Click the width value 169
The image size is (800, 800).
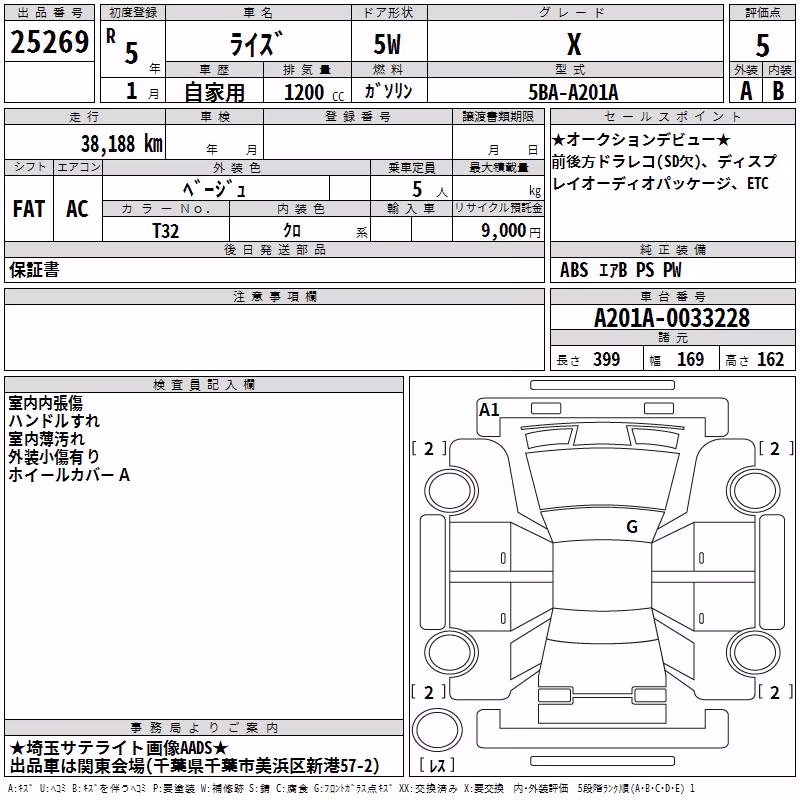pos(690,359)
